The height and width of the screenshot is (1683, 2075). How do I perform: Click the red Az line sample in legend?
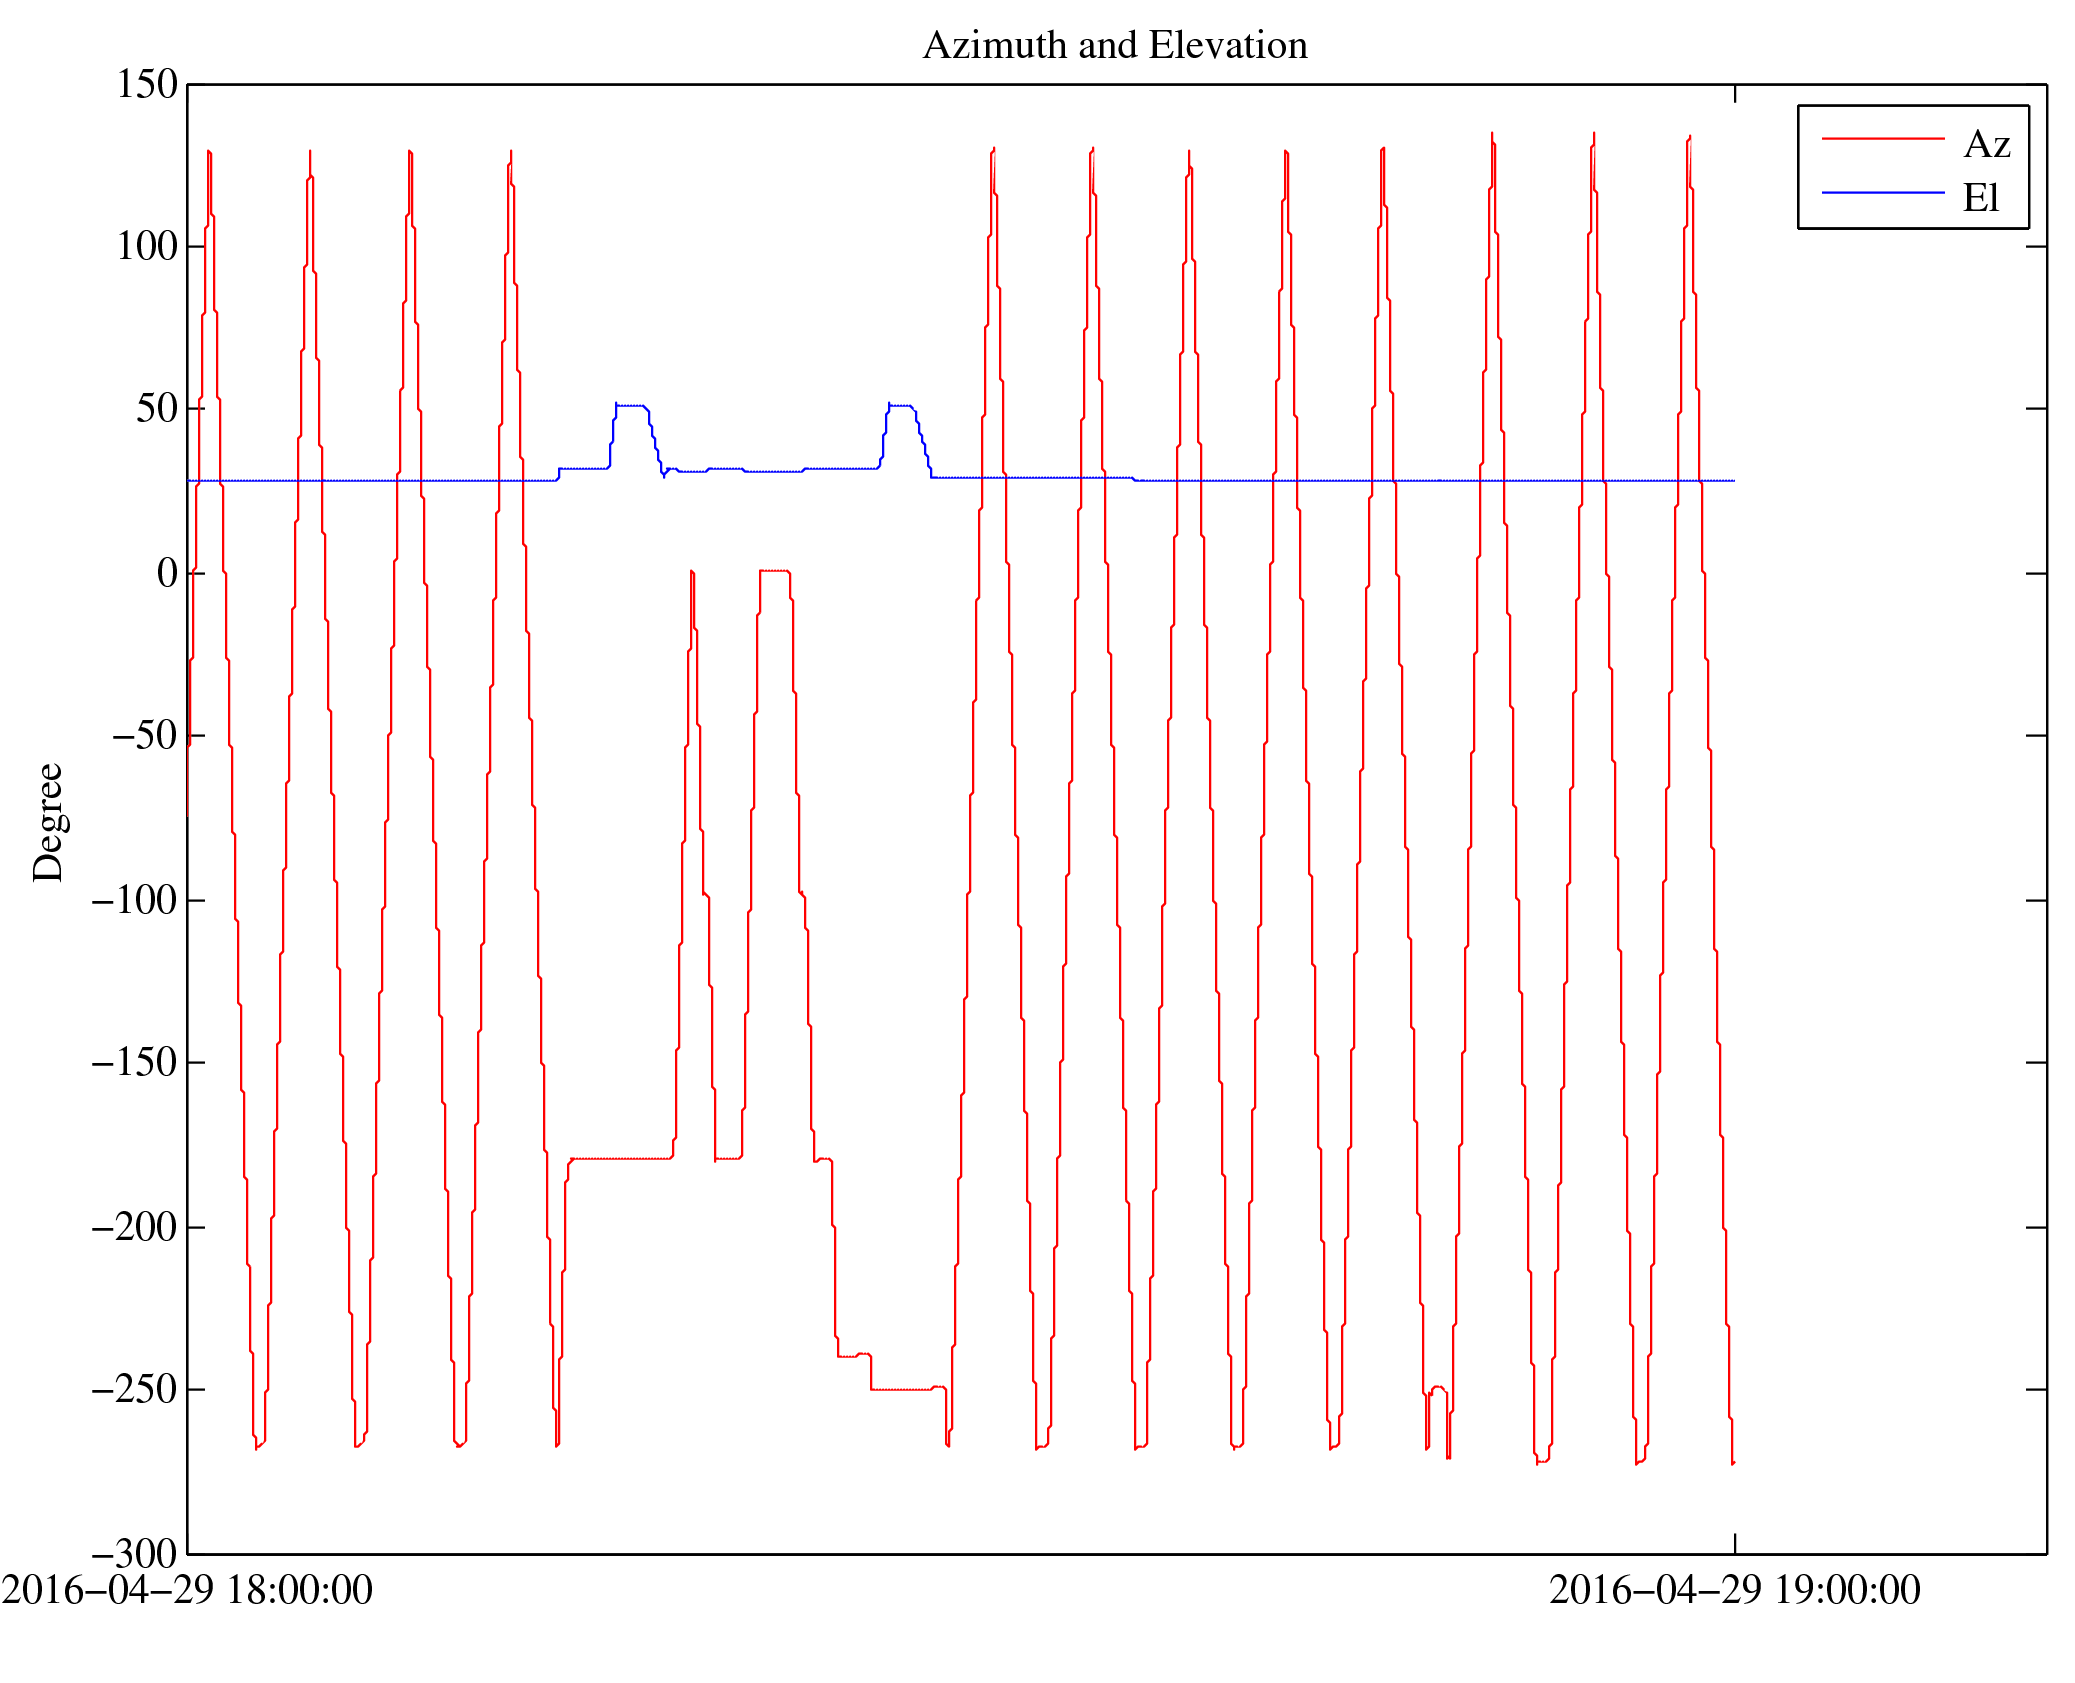pyautogui.click(x=1882, y=139)
